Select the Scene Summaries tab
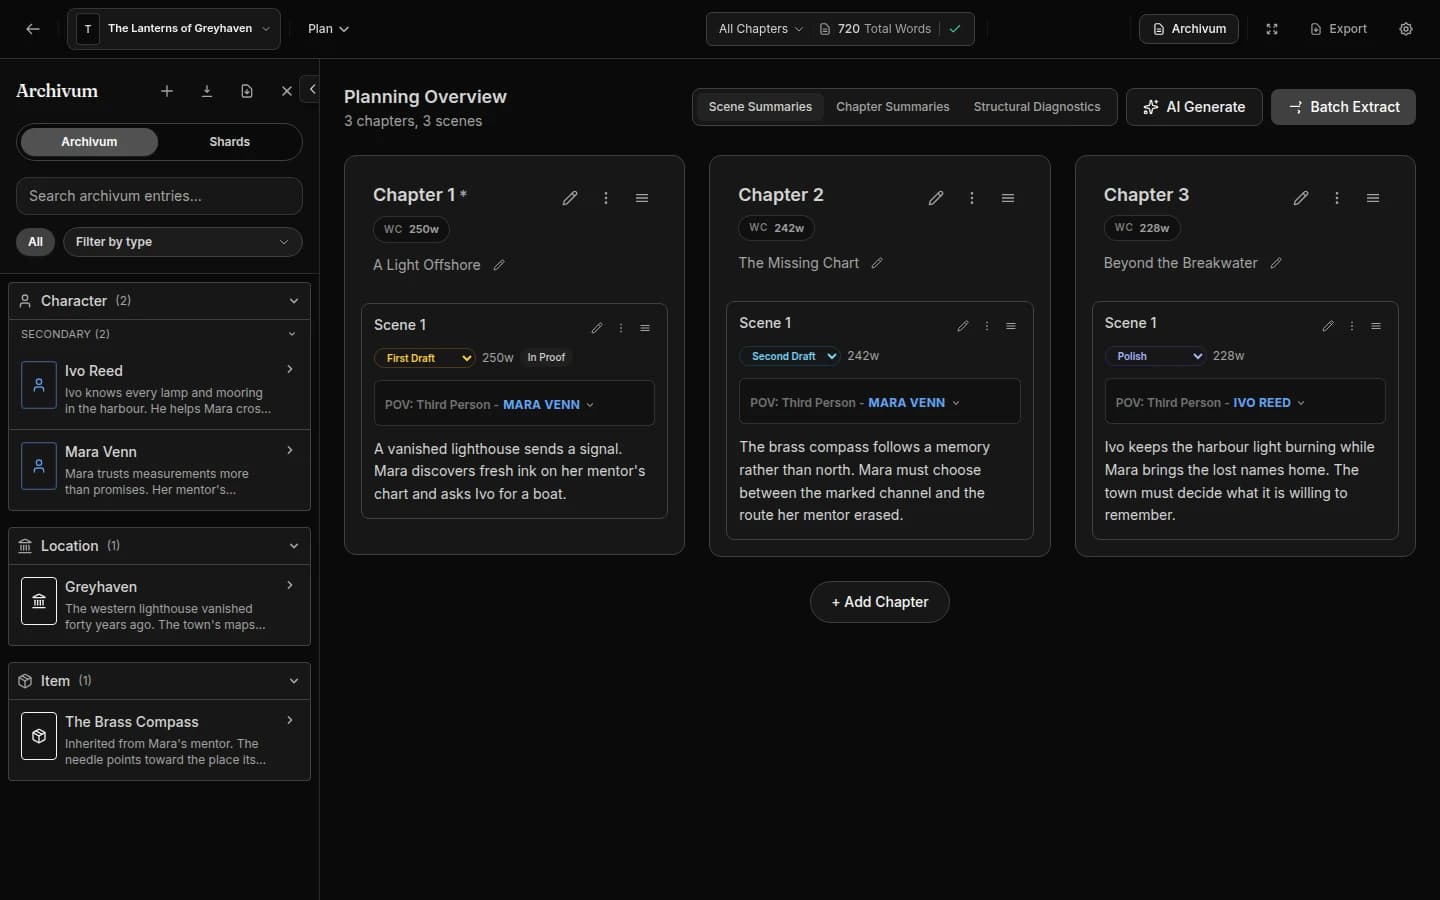Image resolution: width=1440 pixels, height=900 pixels. coord(760,107)
